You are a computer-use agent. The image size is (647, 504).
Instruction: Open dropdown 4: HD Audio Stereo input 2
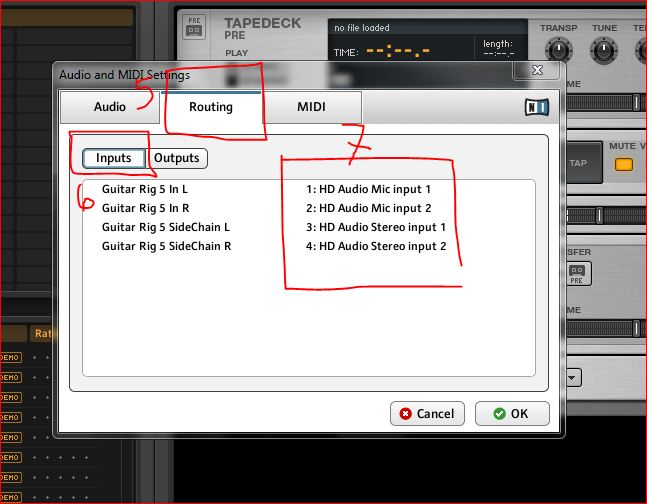376,246
